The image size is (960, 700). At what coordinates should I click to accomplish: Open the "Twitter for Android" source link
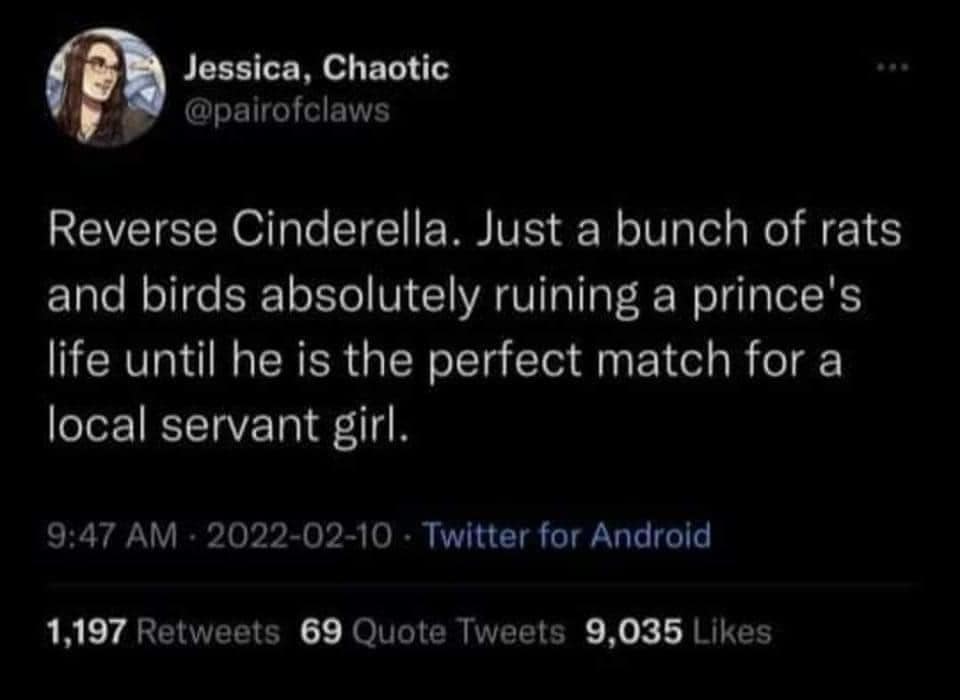click(568, 537)
